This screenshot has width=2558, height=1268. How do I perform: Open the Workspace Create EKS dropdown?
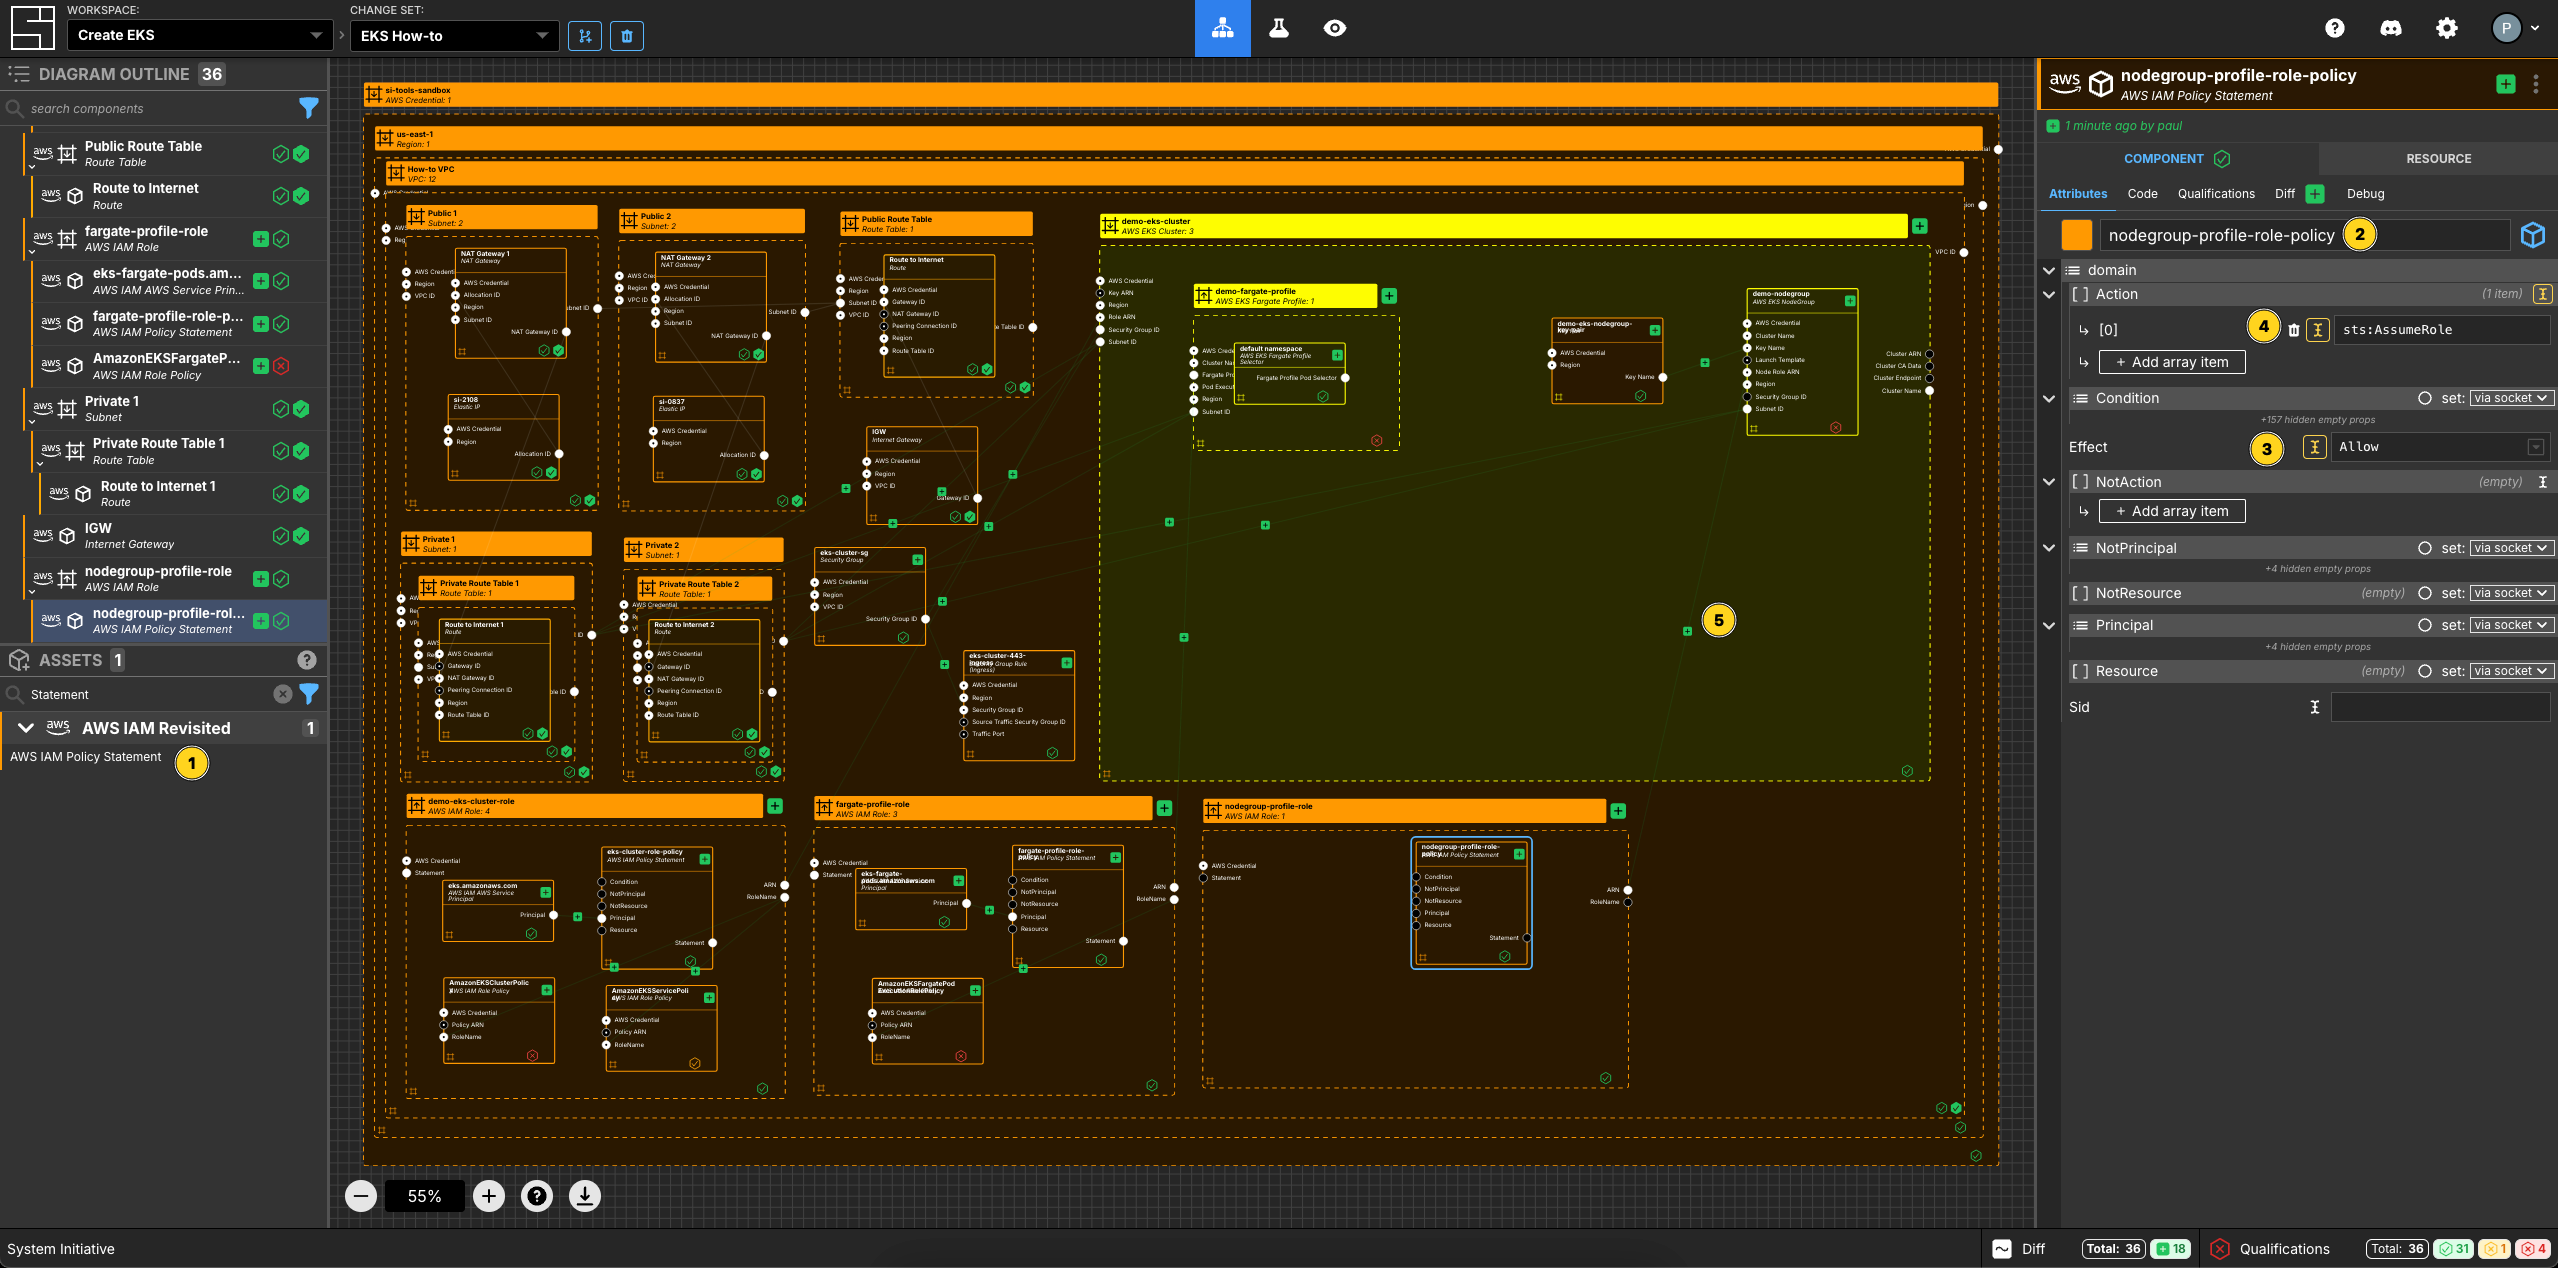click(199, 35)
